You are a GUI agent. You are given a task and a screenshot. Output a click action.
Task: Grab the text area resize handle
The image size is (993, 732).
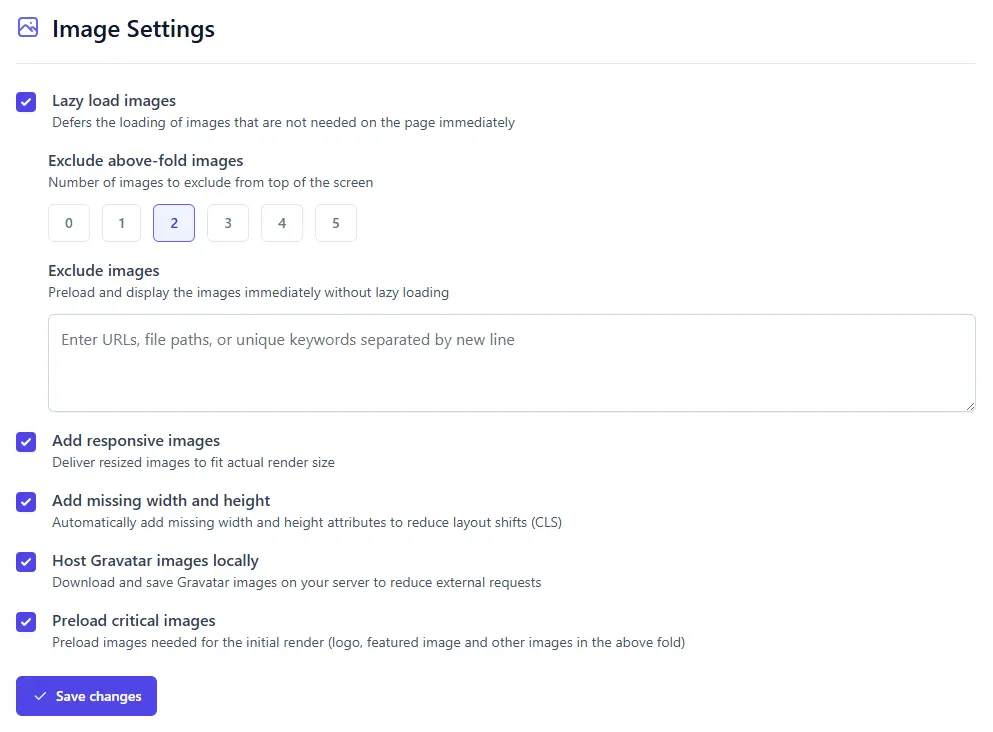click(x=970, y=407)
